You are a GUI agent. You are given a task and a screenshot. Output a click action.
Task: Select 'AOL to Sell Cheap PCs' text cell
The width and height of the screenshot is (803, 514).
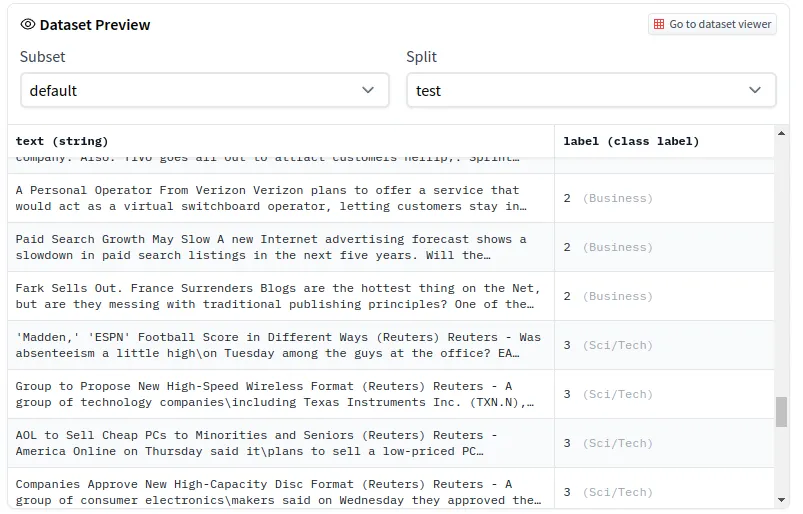(281, 443)
